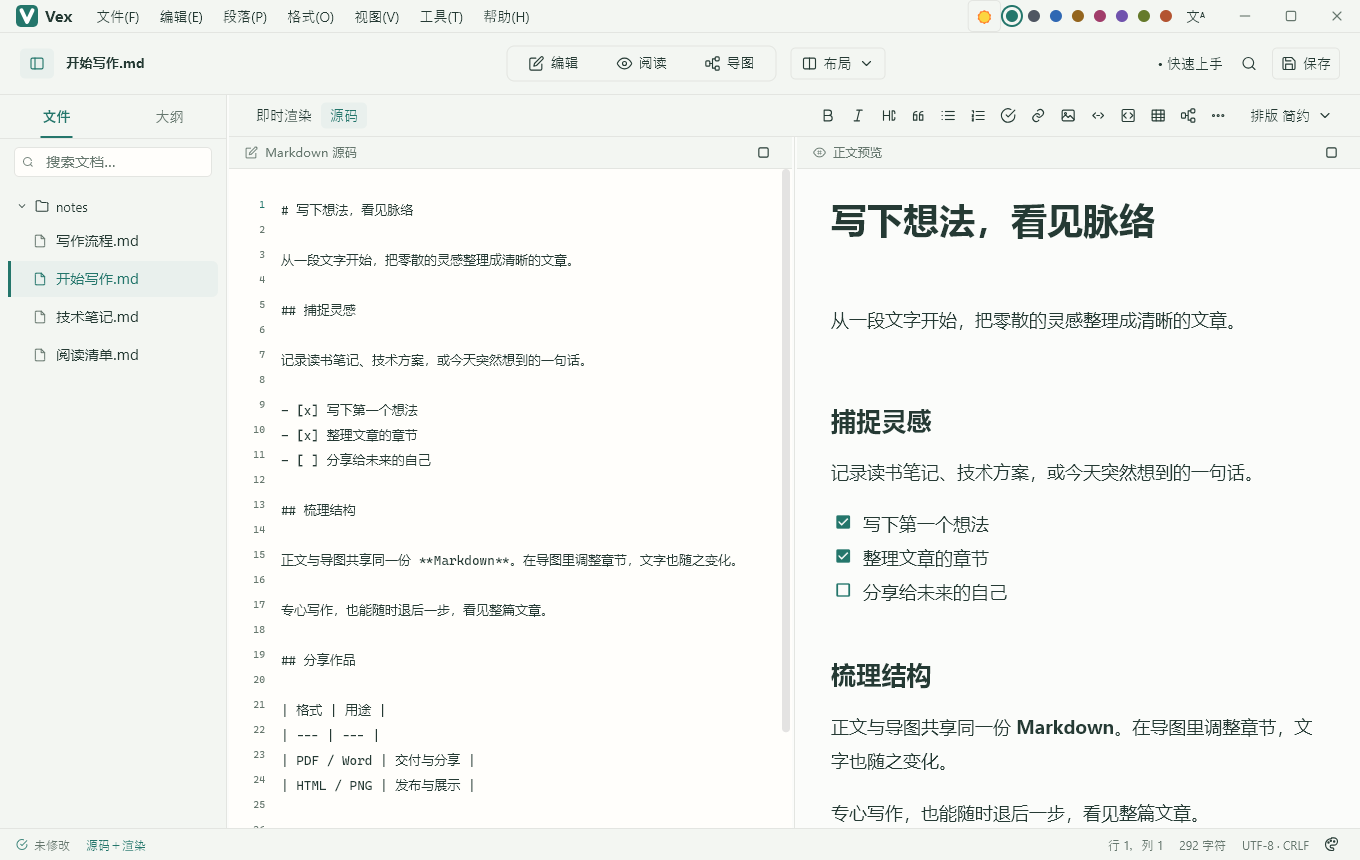The width and height of the screenshot is (1360, 860).
Task: Select the purple theme color swatch
Action: click(x=1122, y=16)
